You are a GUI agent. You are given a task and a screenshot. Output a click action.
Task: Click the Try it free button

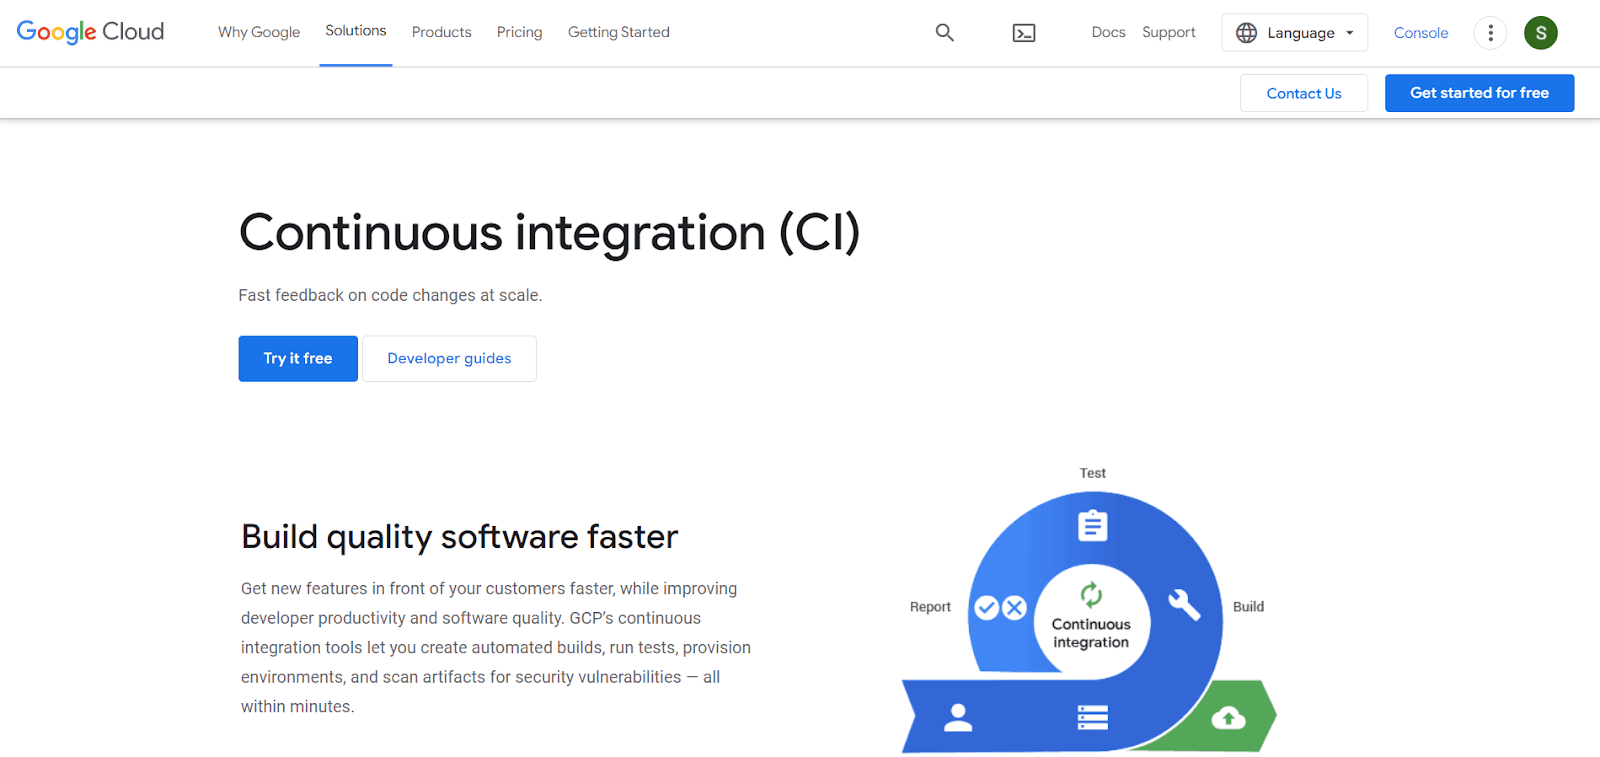pyautogui.click(x=298, y=358)
